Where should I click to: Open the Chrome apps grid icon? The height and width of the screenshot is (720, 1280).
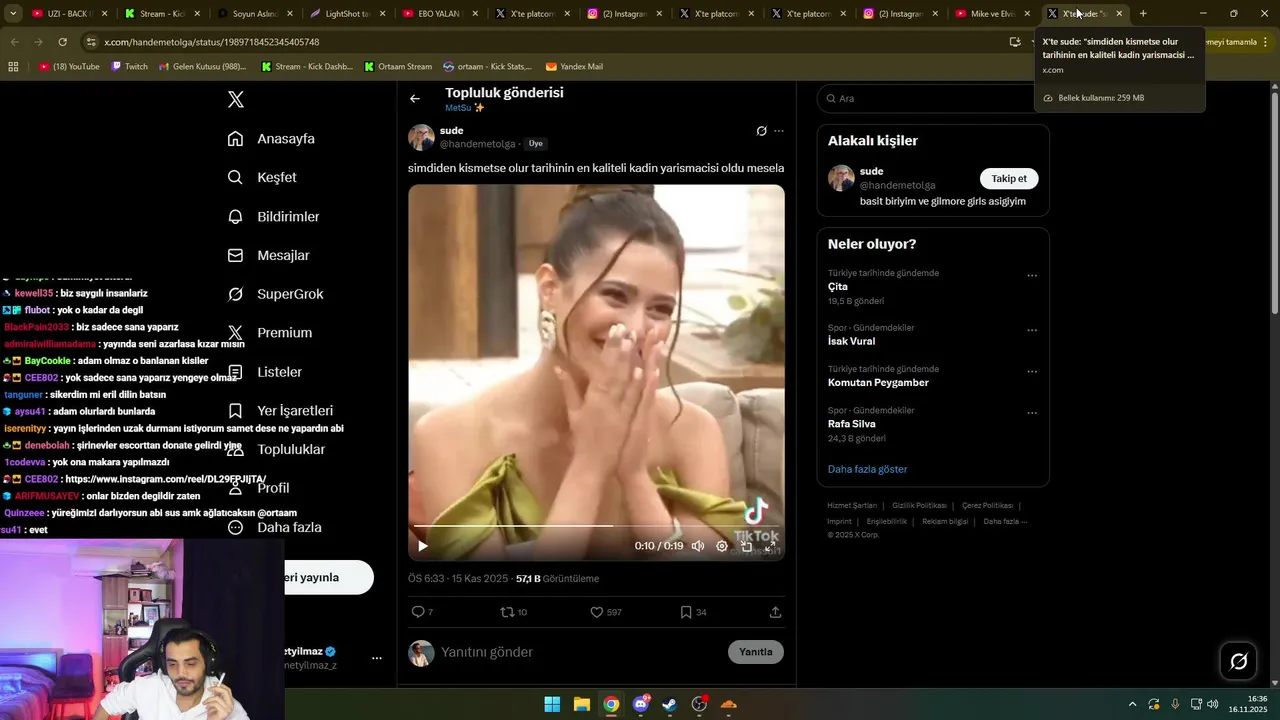tap(13, 67)
